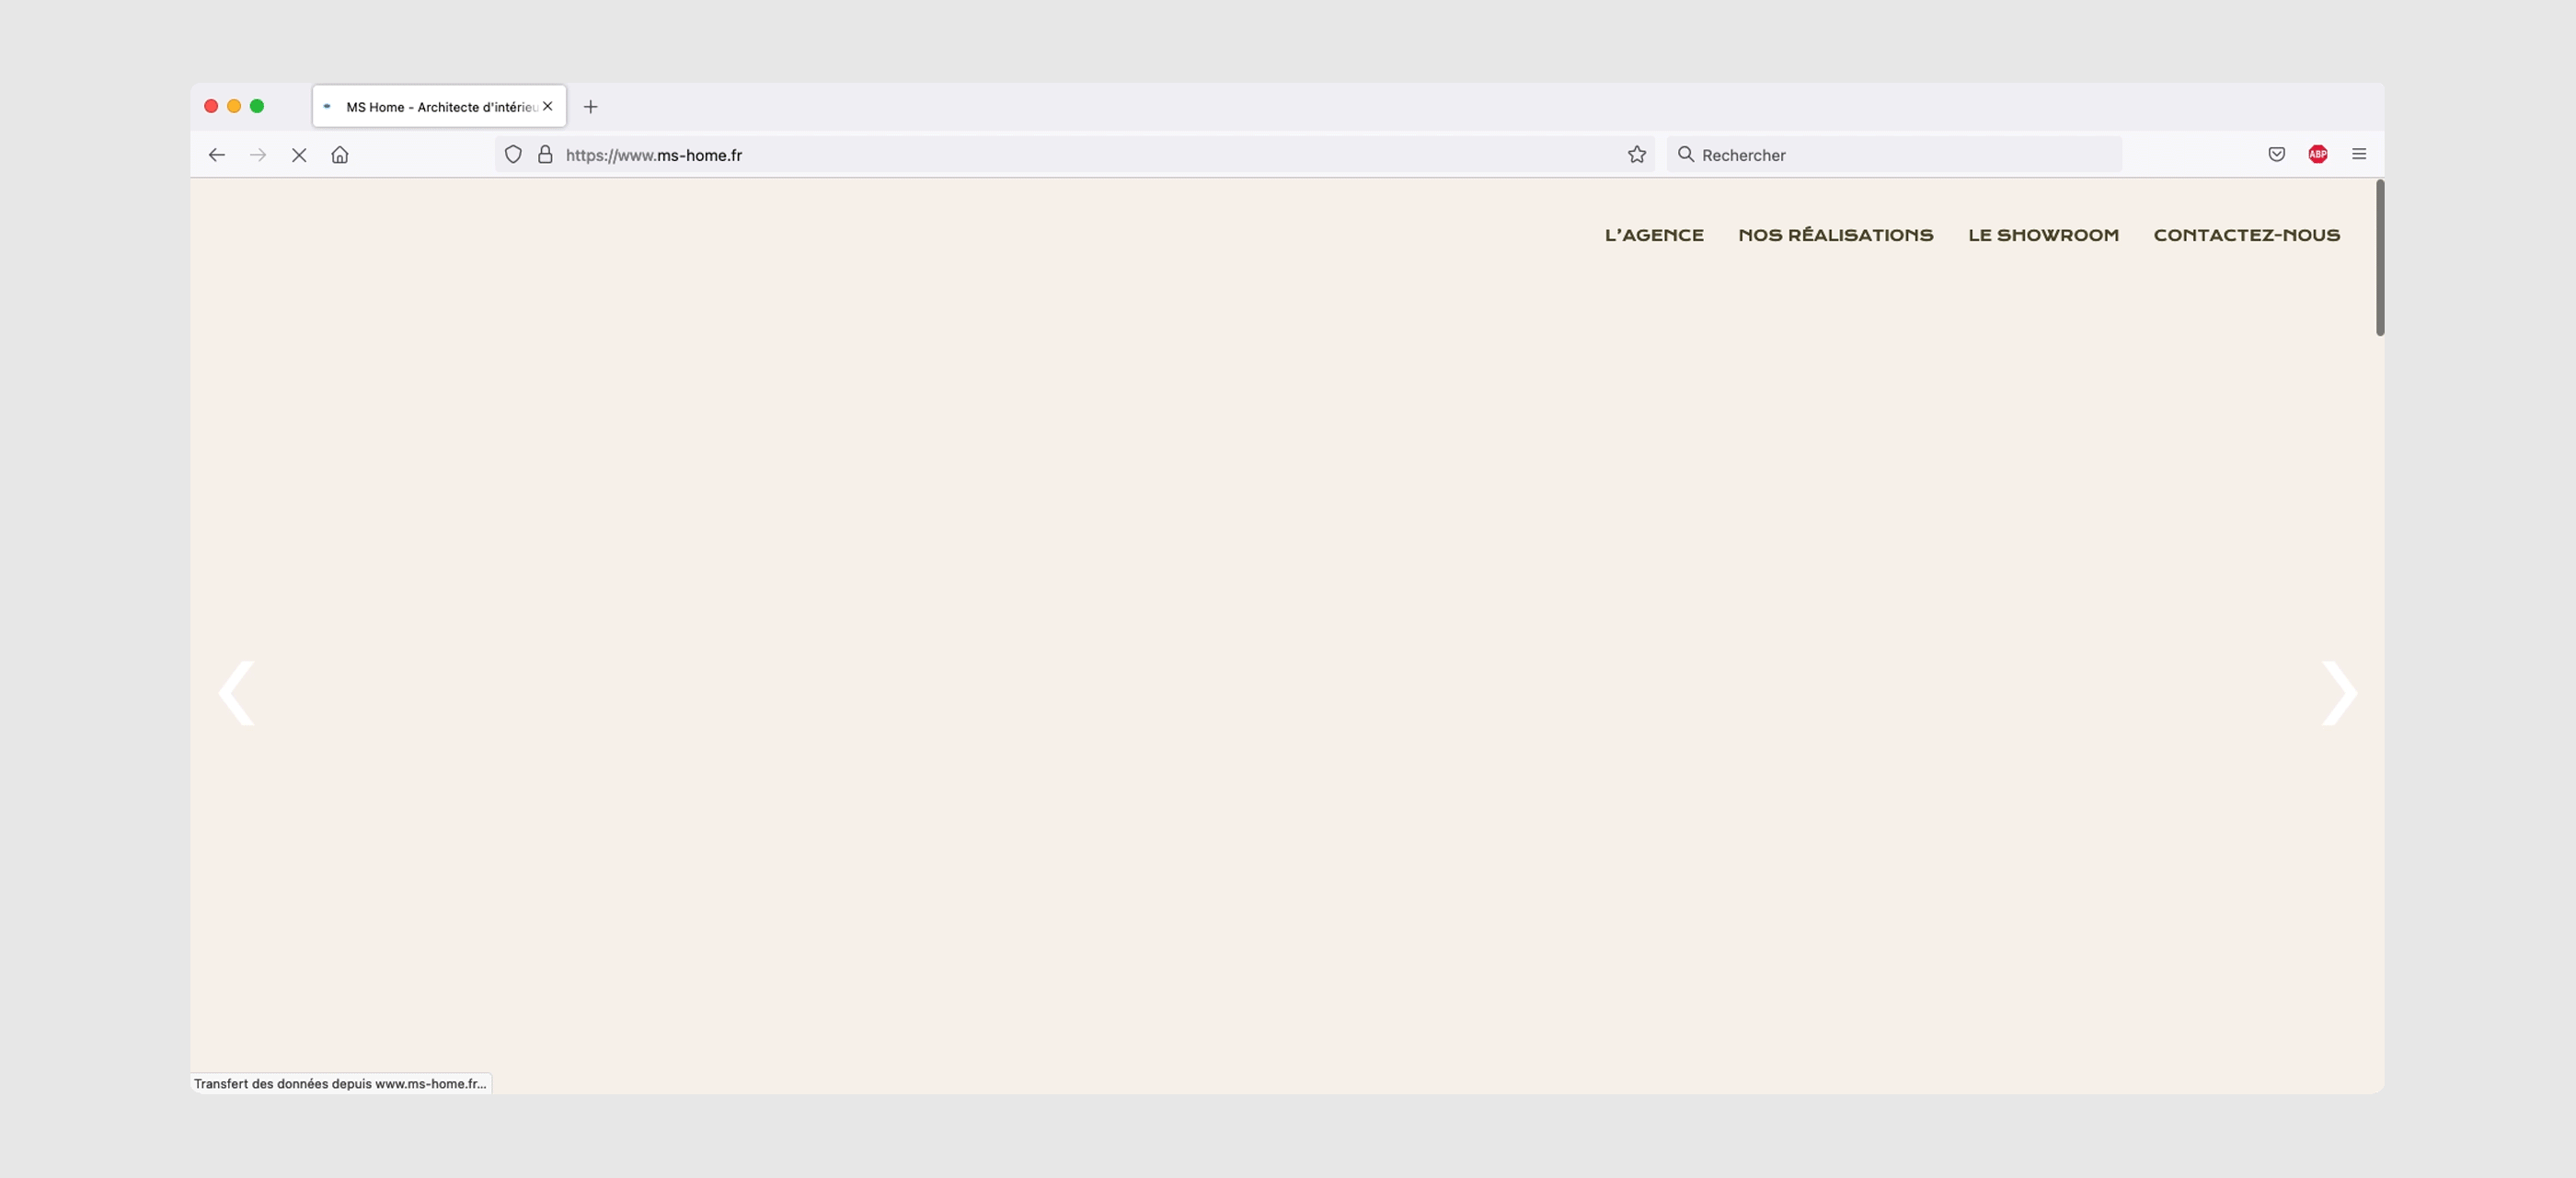Show previous slide with left chevron
Viewport: 2576px width, 1178px height.
tap(237, 692)
